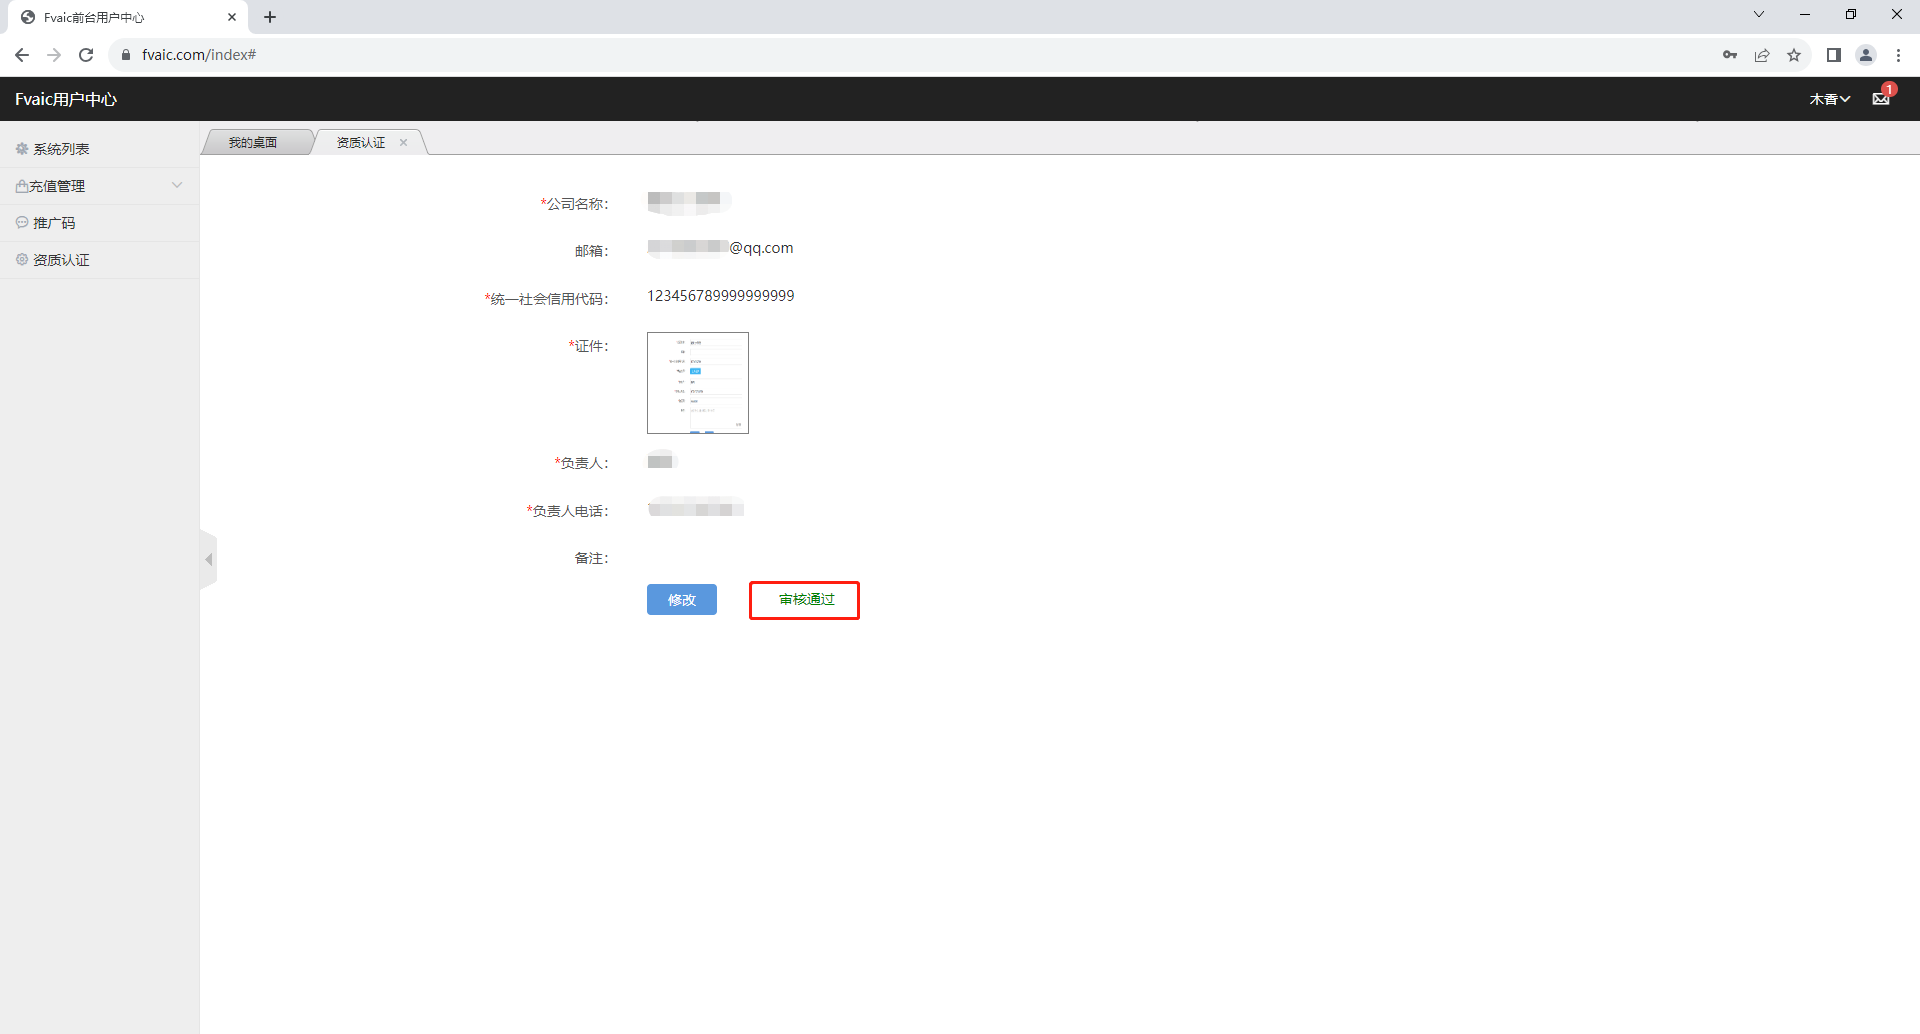1920x1034 pixels.
Task: Open the uploaded certificate thumbnail
Action: [698, 383]
